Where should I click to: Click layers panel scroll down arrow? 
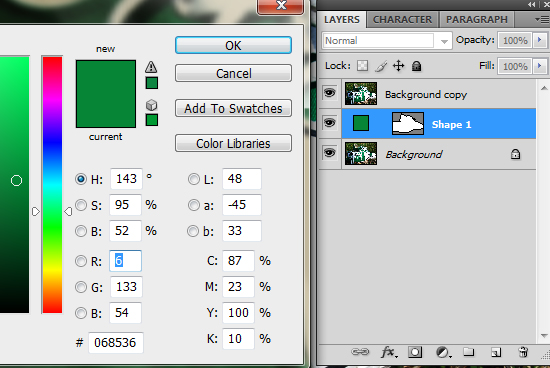pos(544,336)
